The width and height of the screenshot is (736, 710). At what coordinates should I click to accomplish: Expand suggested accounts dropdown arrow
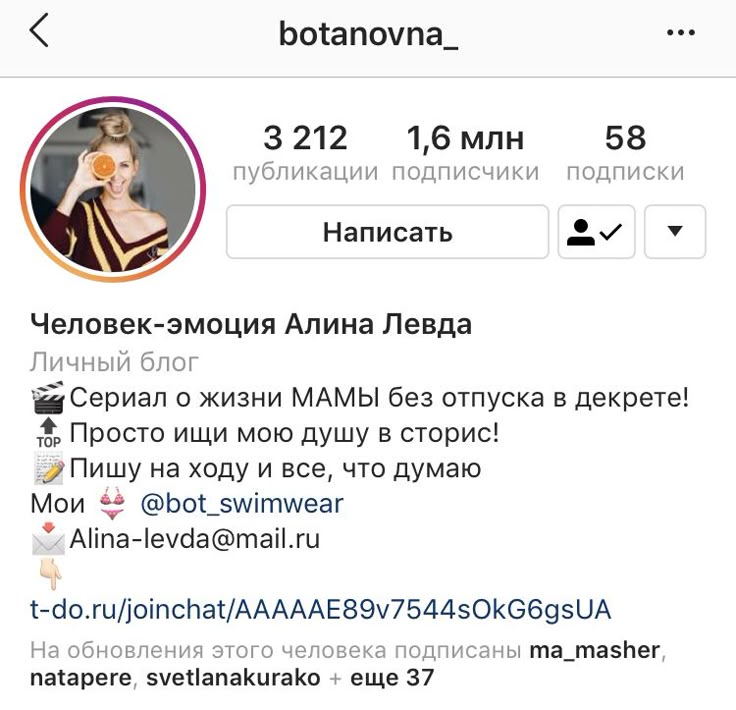tap(675, 231)
